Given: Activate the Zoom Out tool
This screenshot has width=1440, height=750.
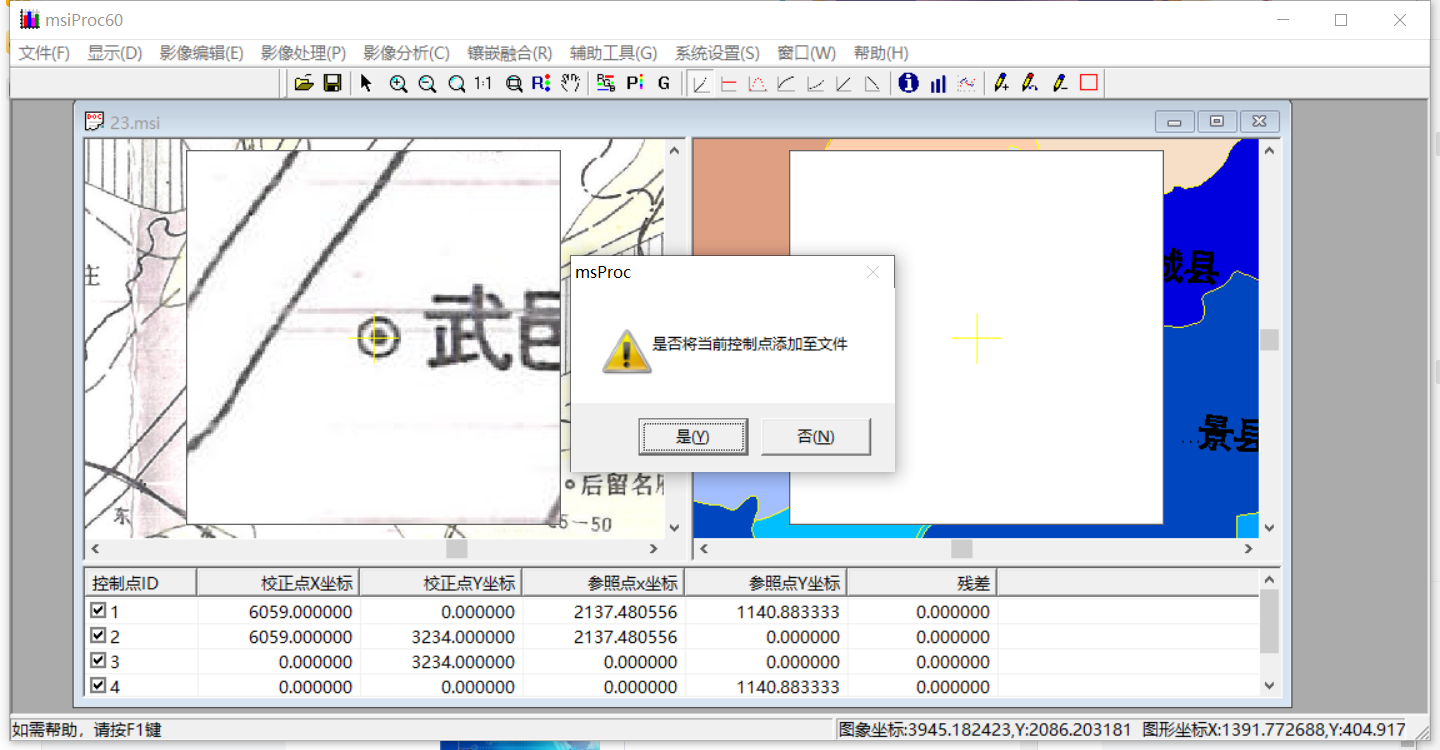Looking at the screenshot, I should (427, 83).
